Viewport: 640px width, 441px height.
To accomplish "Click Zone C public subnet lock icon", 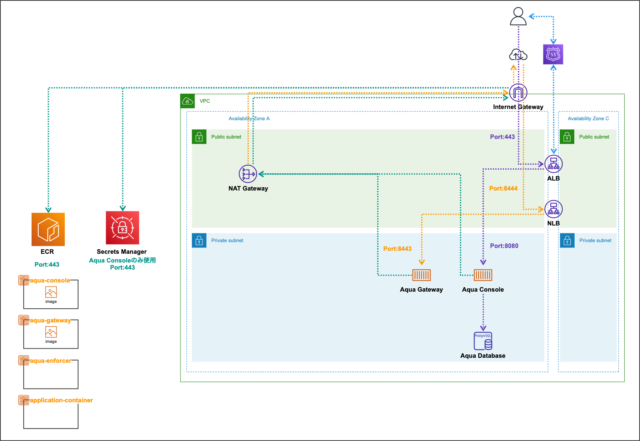I will [x=567, y=137].
